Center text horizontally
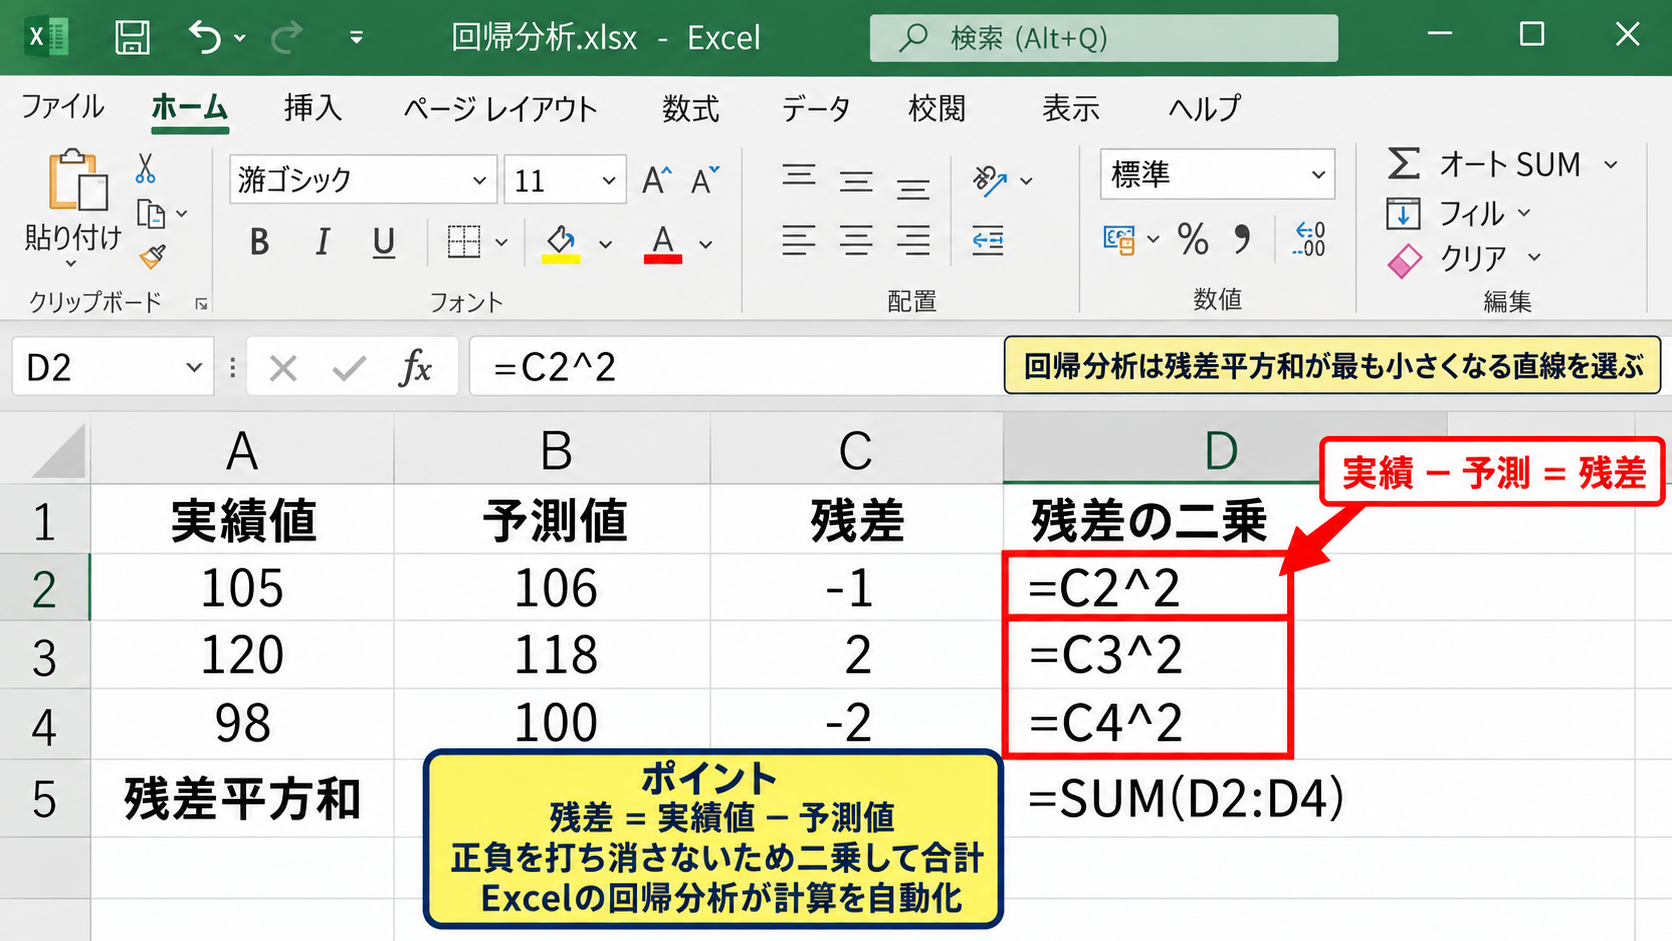This screenshot has height=941, width=1672. point(856,240)
